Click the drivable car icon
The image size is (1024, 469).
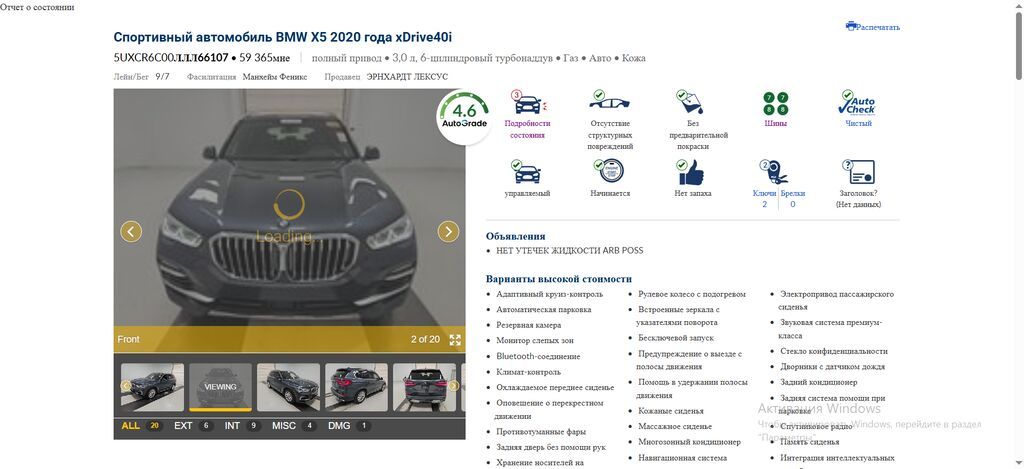[527, 172]
